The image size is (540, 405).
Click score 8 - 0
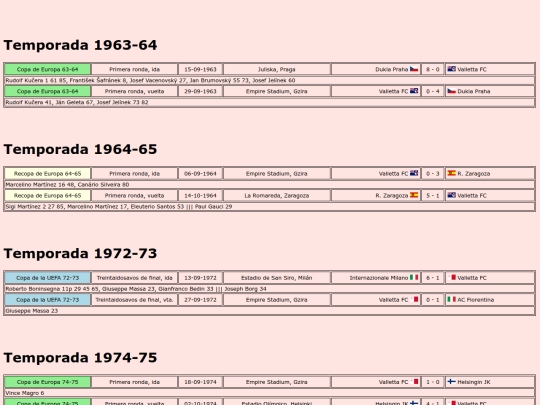[x=433, y=70]
